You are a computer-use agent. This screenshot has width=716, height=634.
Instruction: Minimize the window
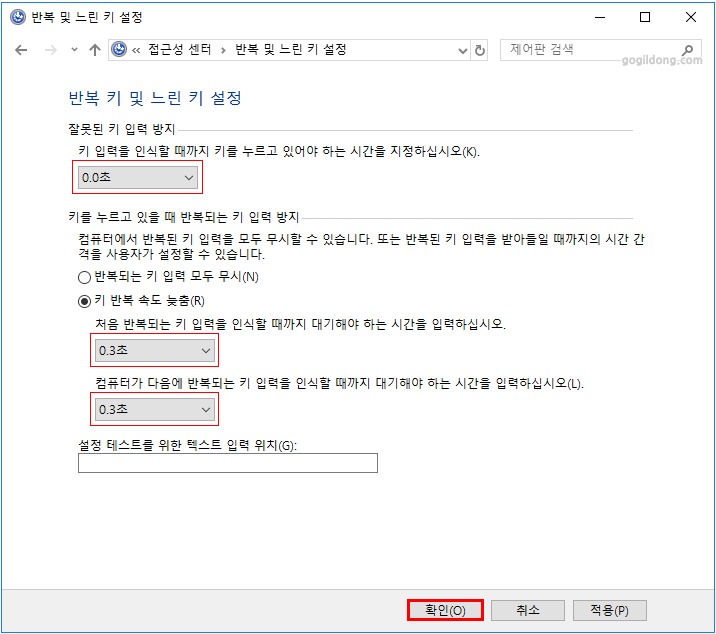pyautogui.click(x=600, y=17)
